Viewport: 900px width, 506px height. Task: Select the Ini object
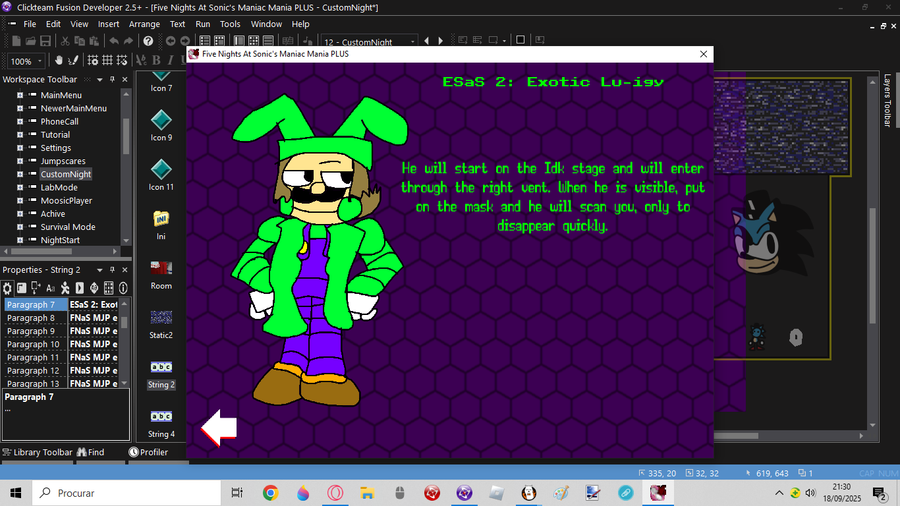[x=161, y=225]
